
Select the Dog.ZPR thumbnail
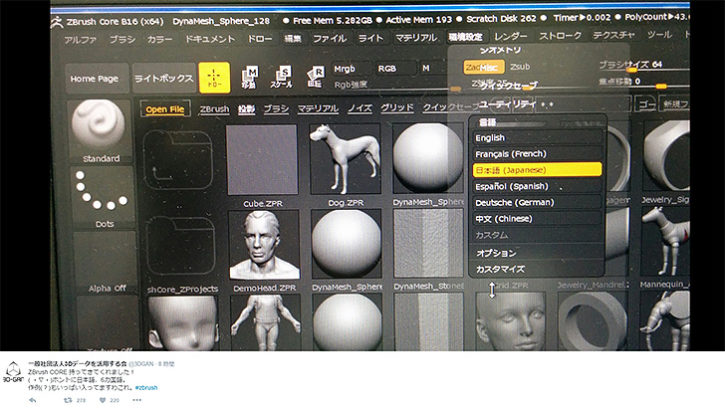345,159
